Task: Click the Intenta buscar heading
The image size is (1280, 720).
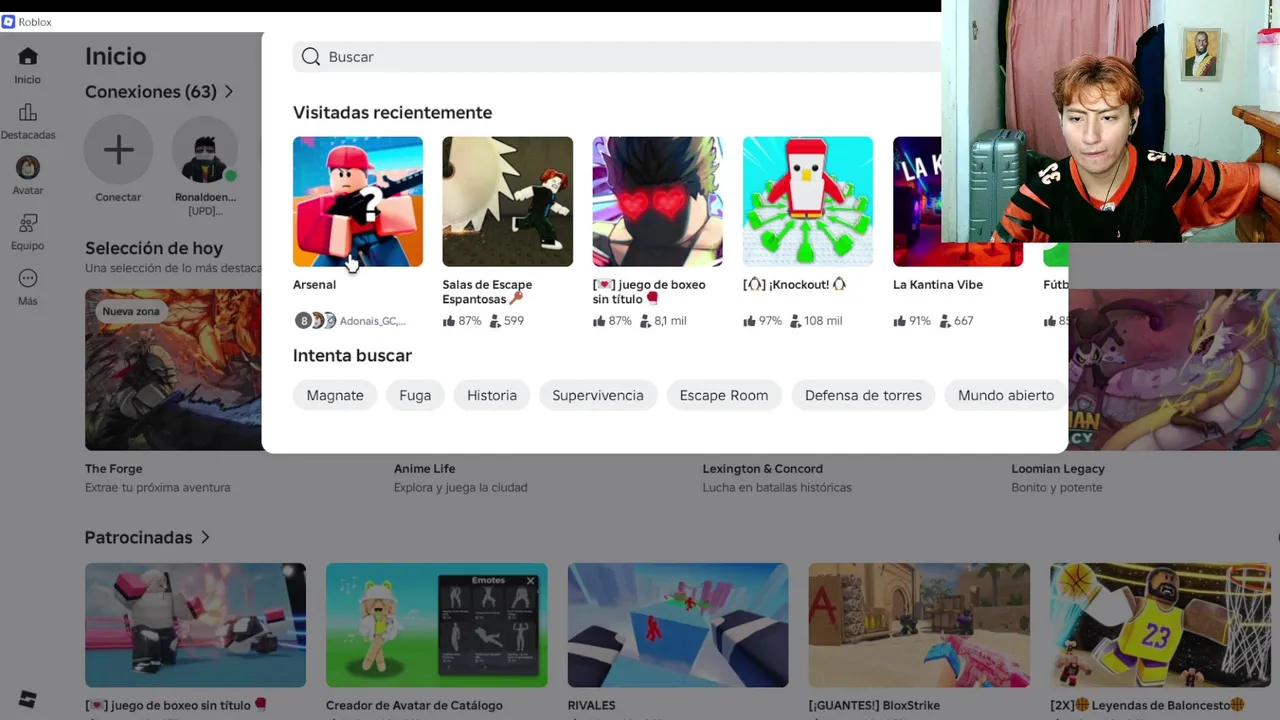Action: [x=352, y=356]
